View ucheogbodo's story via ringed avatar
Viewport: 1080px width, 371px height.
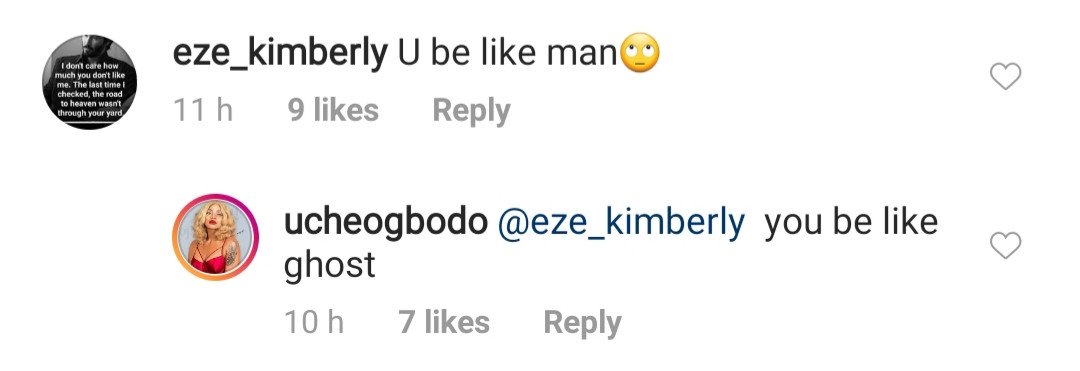(214, 237)
